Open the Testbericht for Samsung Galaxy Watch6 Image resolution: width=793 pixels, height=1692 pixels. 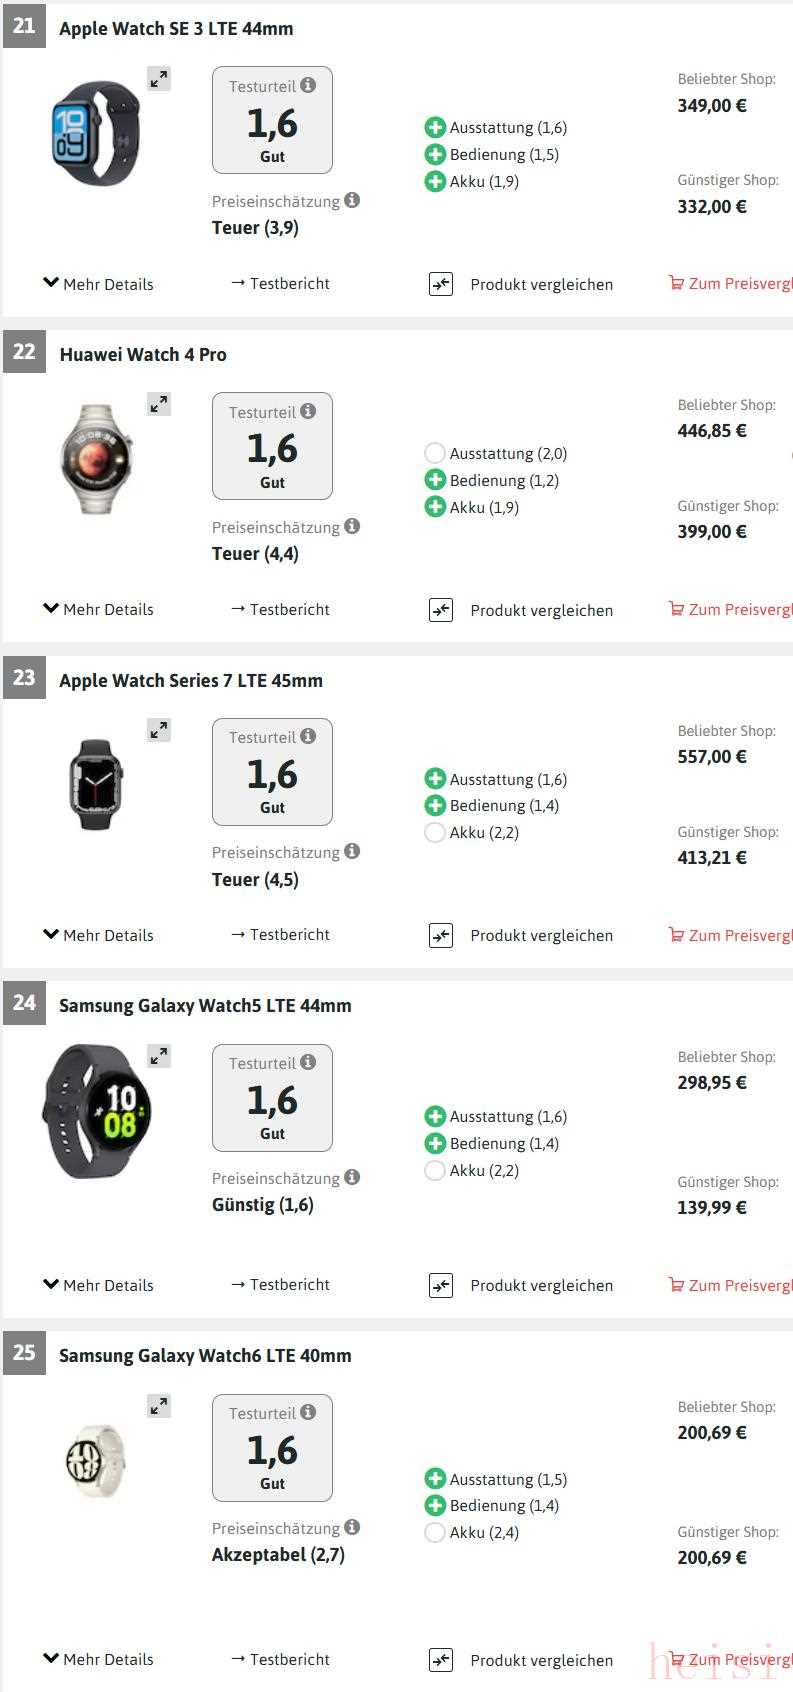[280, 1659]
